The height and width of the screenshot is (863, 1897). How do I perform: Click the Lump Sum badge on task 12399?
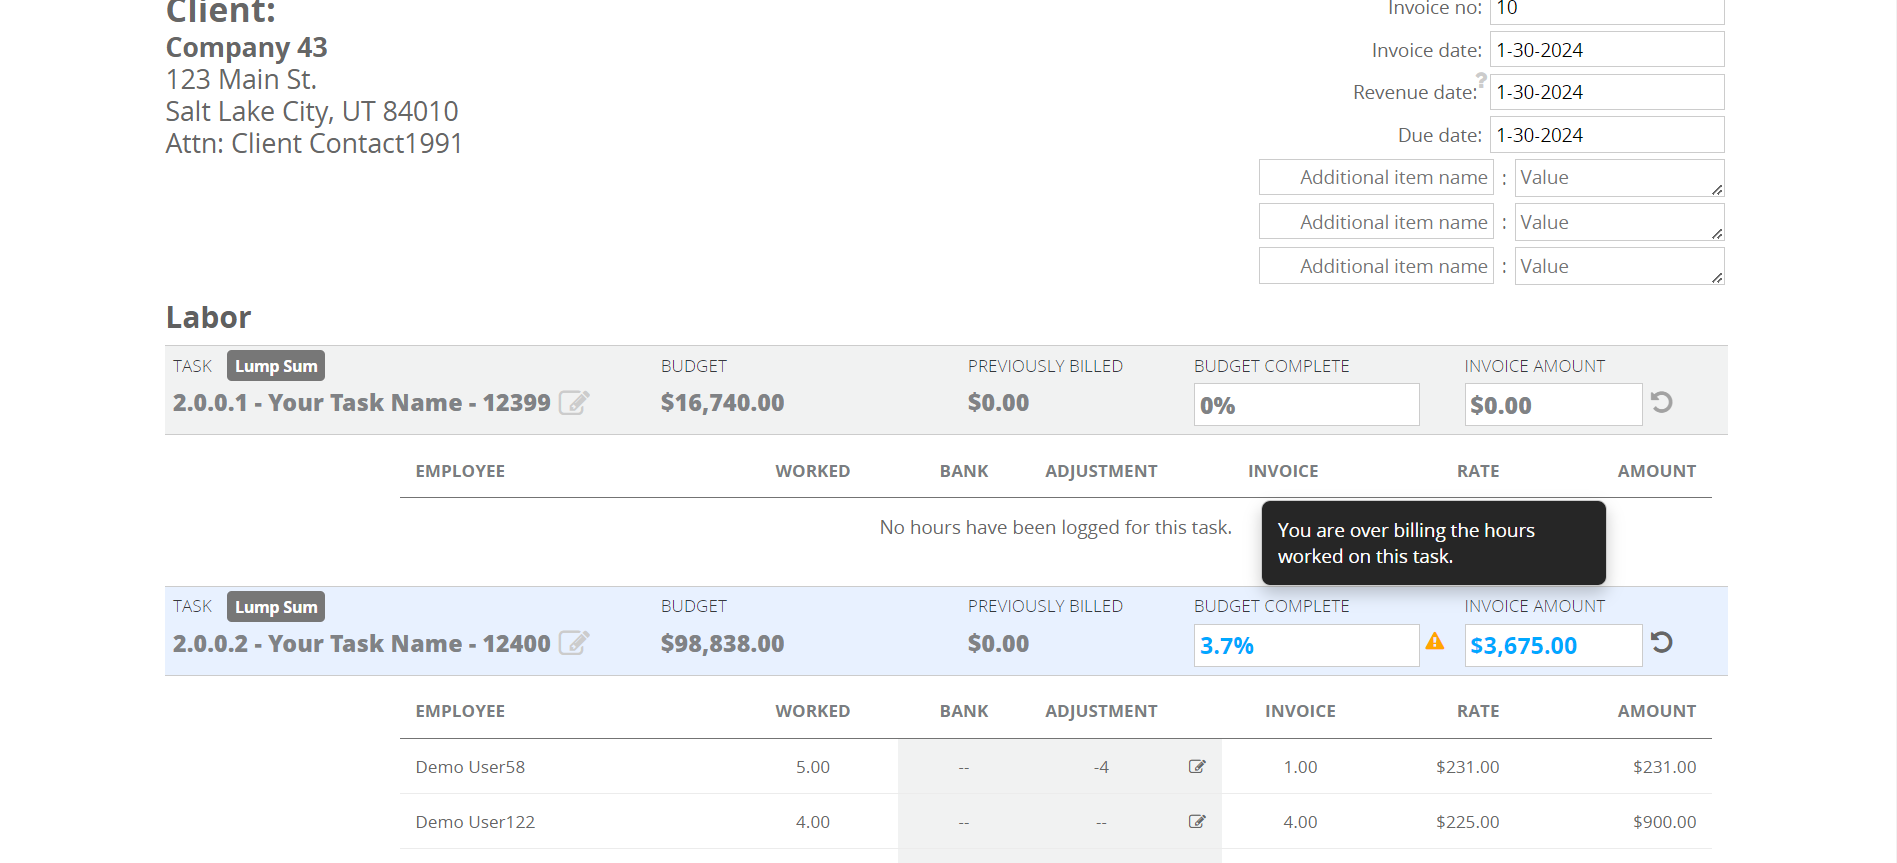(276, 366)
